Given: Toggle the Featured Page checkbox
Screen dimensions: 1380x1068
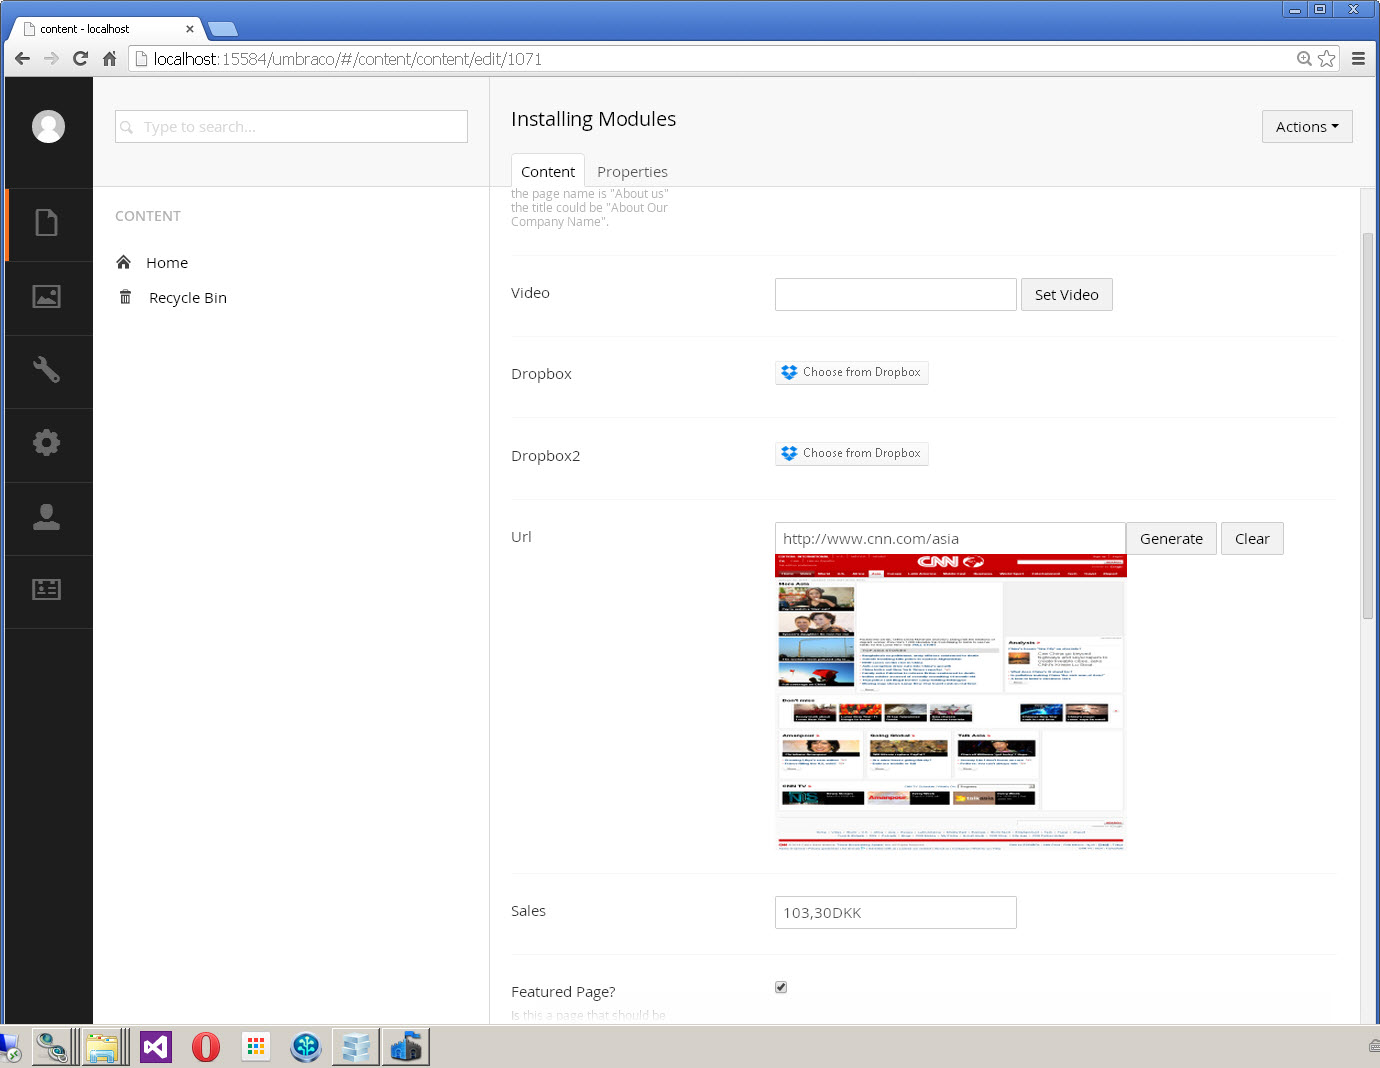Looking at the screenshot, I should coord(781,987).
